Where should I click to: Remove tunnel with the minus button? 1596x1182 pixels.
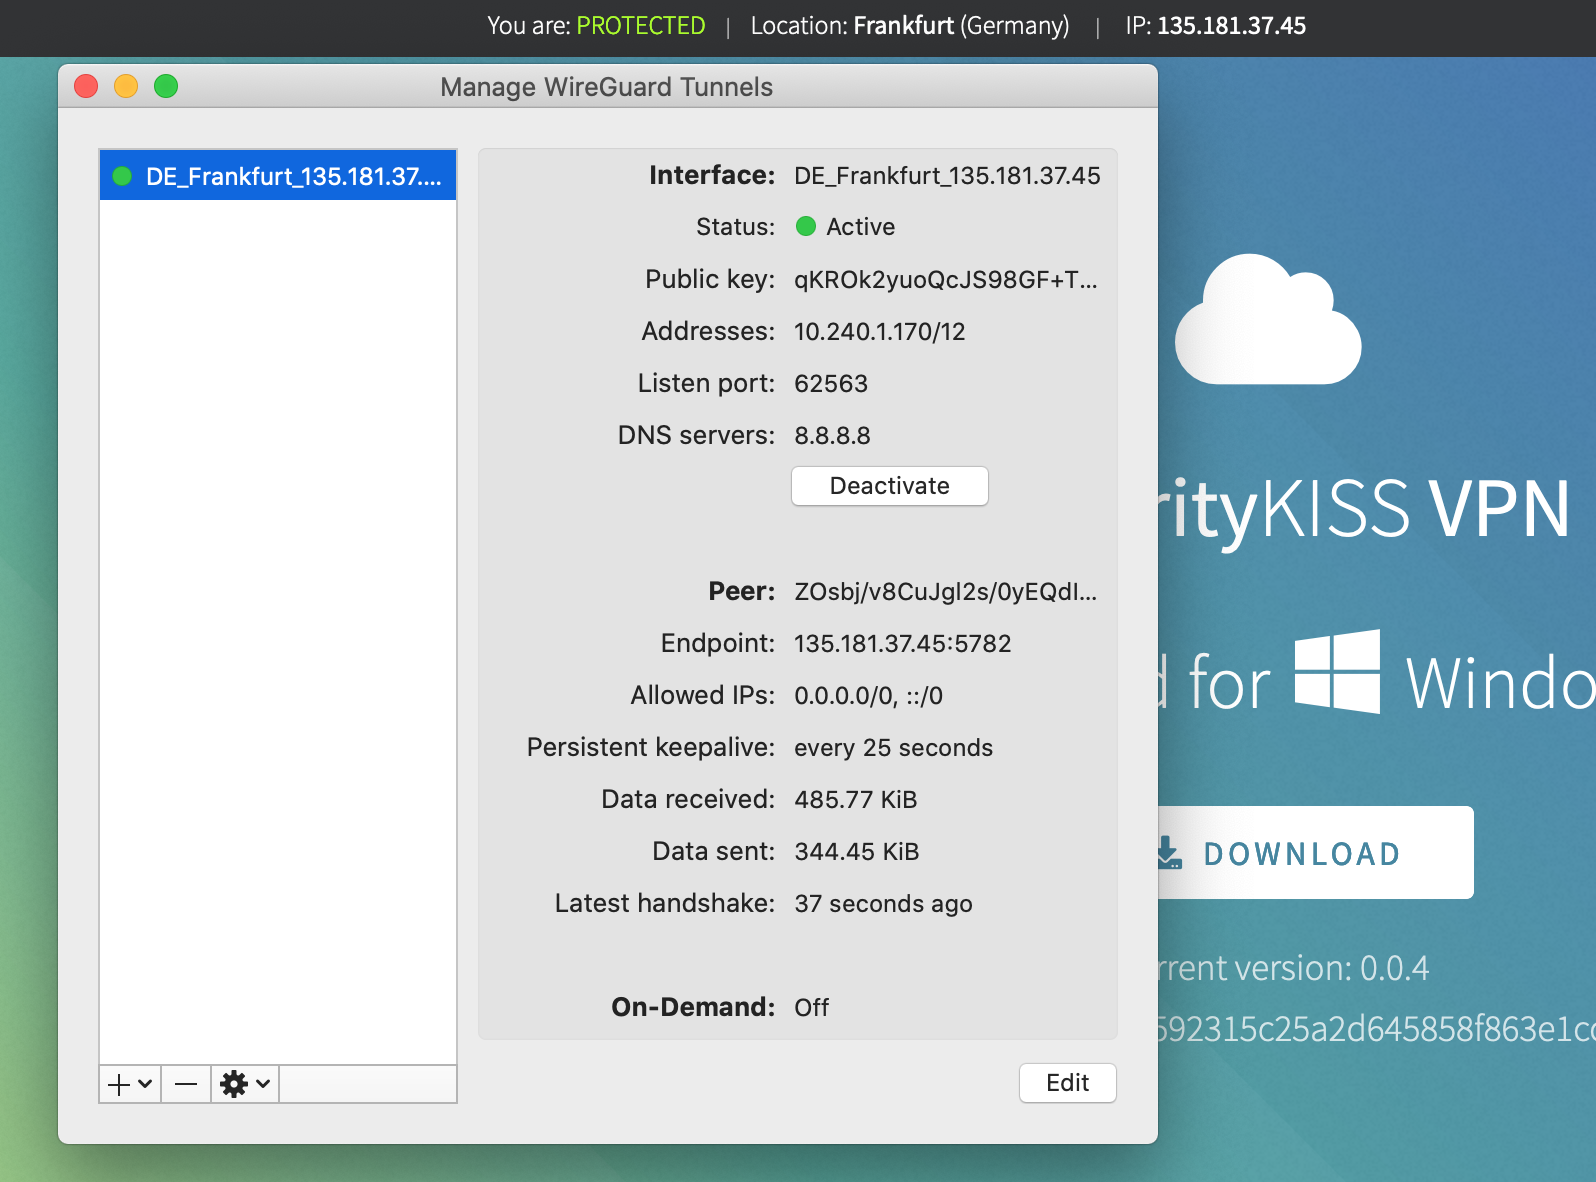[186, 1084]
